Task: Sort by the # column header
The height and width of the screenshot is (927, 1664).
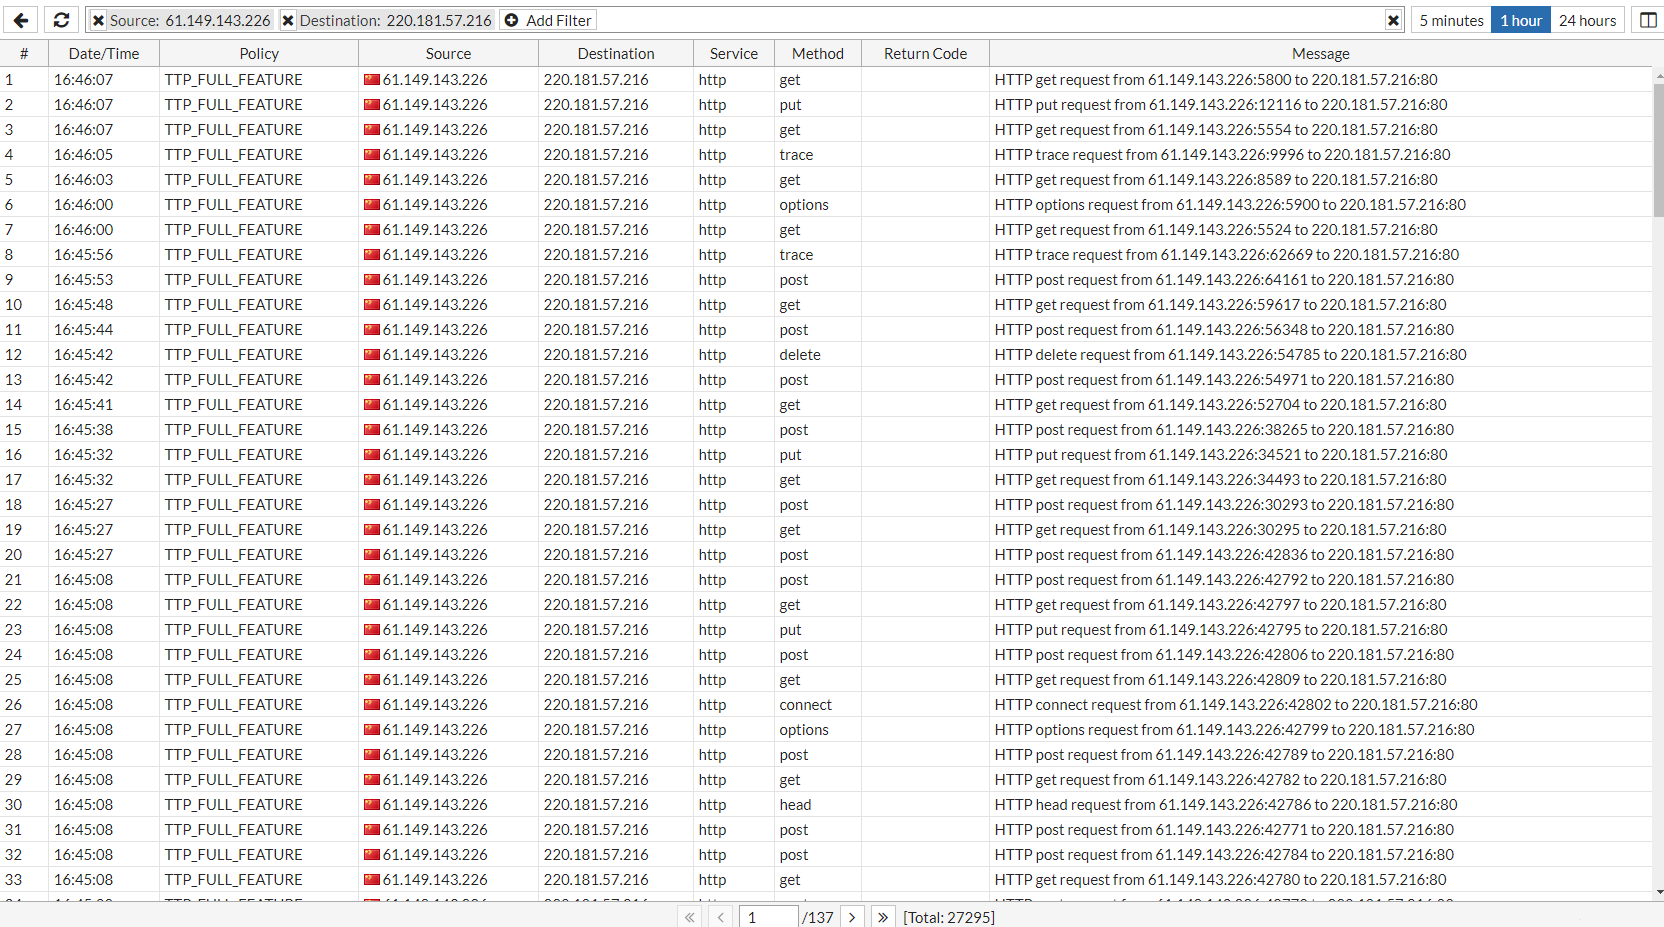Action: [x=24, y=54]
